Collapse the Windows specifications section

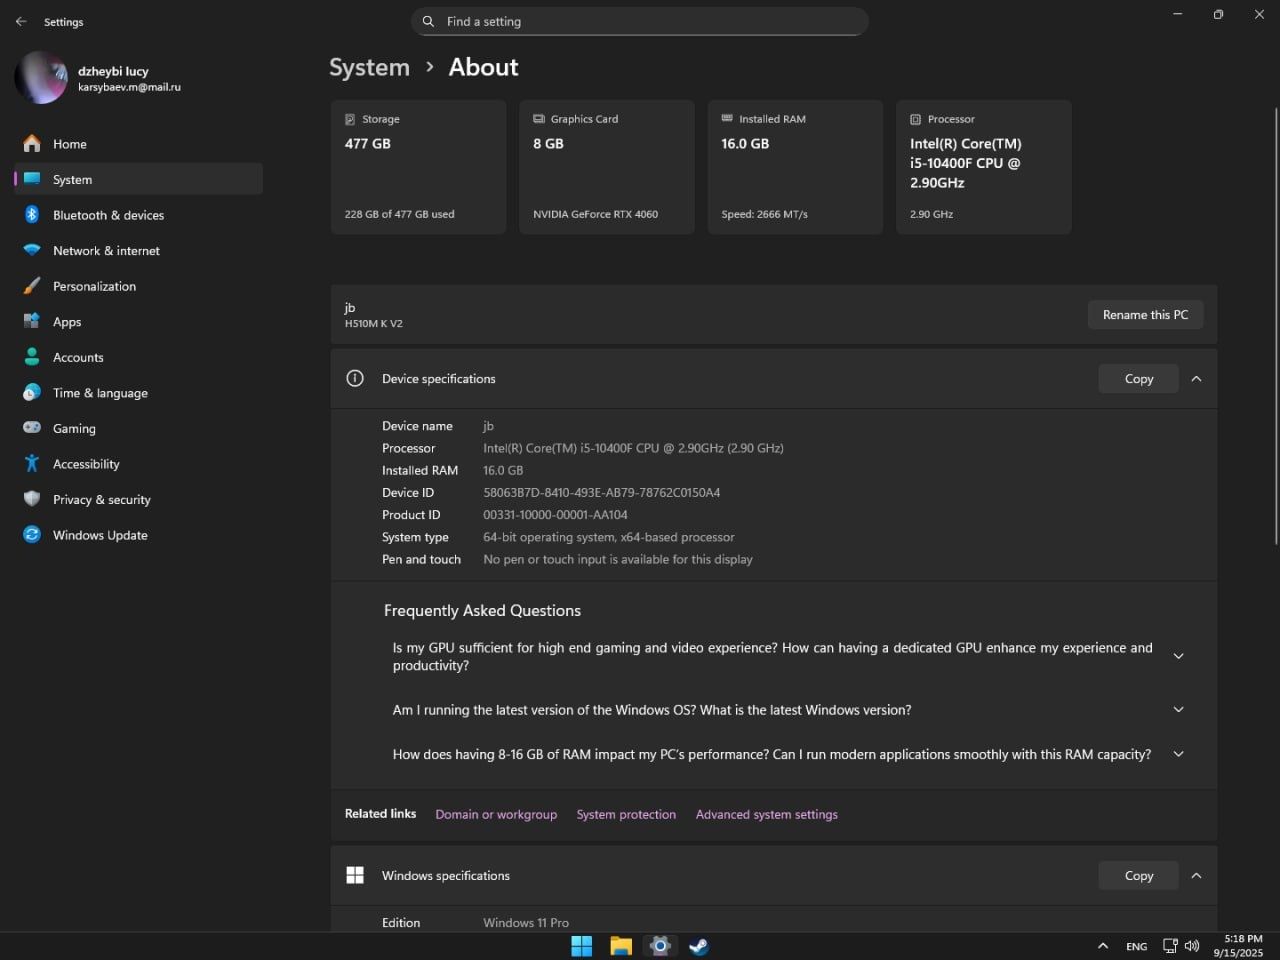pos(1196,875)
